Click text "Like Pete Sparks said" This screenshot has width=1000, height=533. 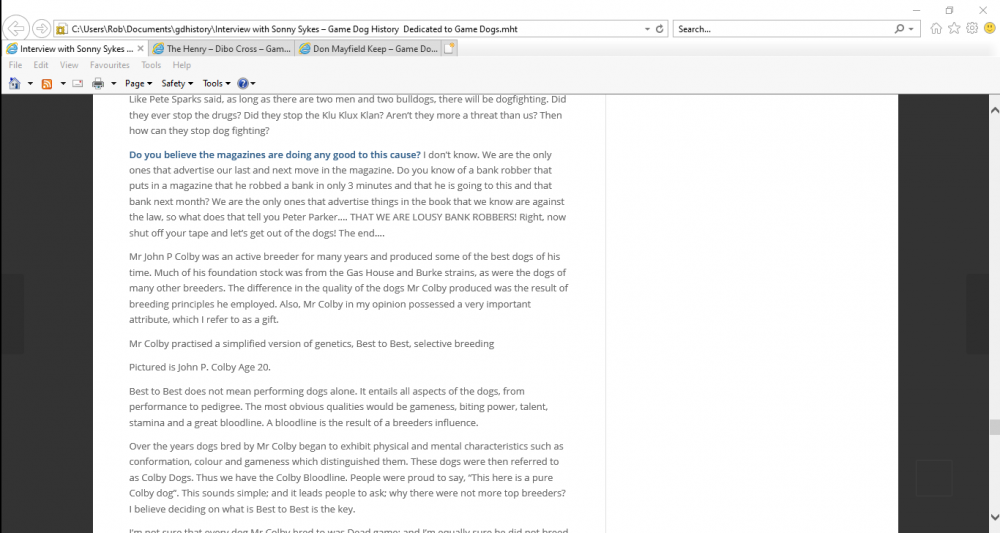(x=174, y=99)
